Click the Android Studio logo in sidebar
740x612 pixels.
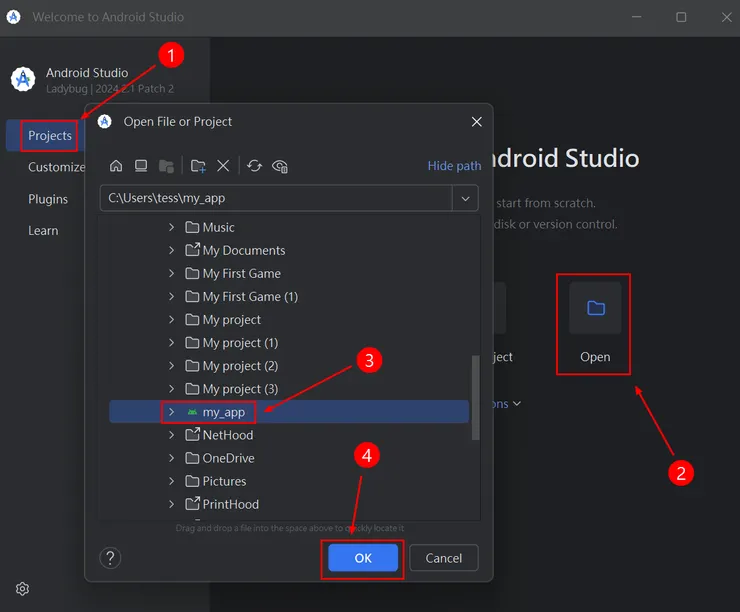pos(23,79)
